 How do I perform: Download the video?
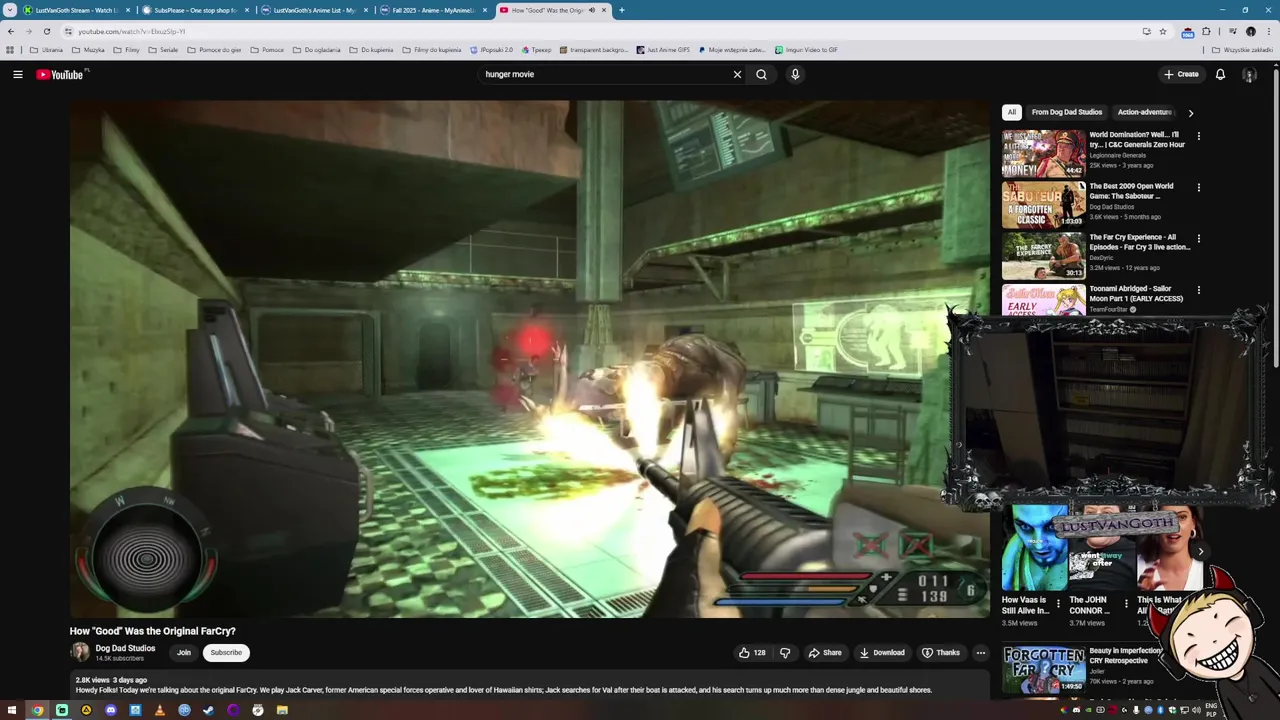(882, 652)
